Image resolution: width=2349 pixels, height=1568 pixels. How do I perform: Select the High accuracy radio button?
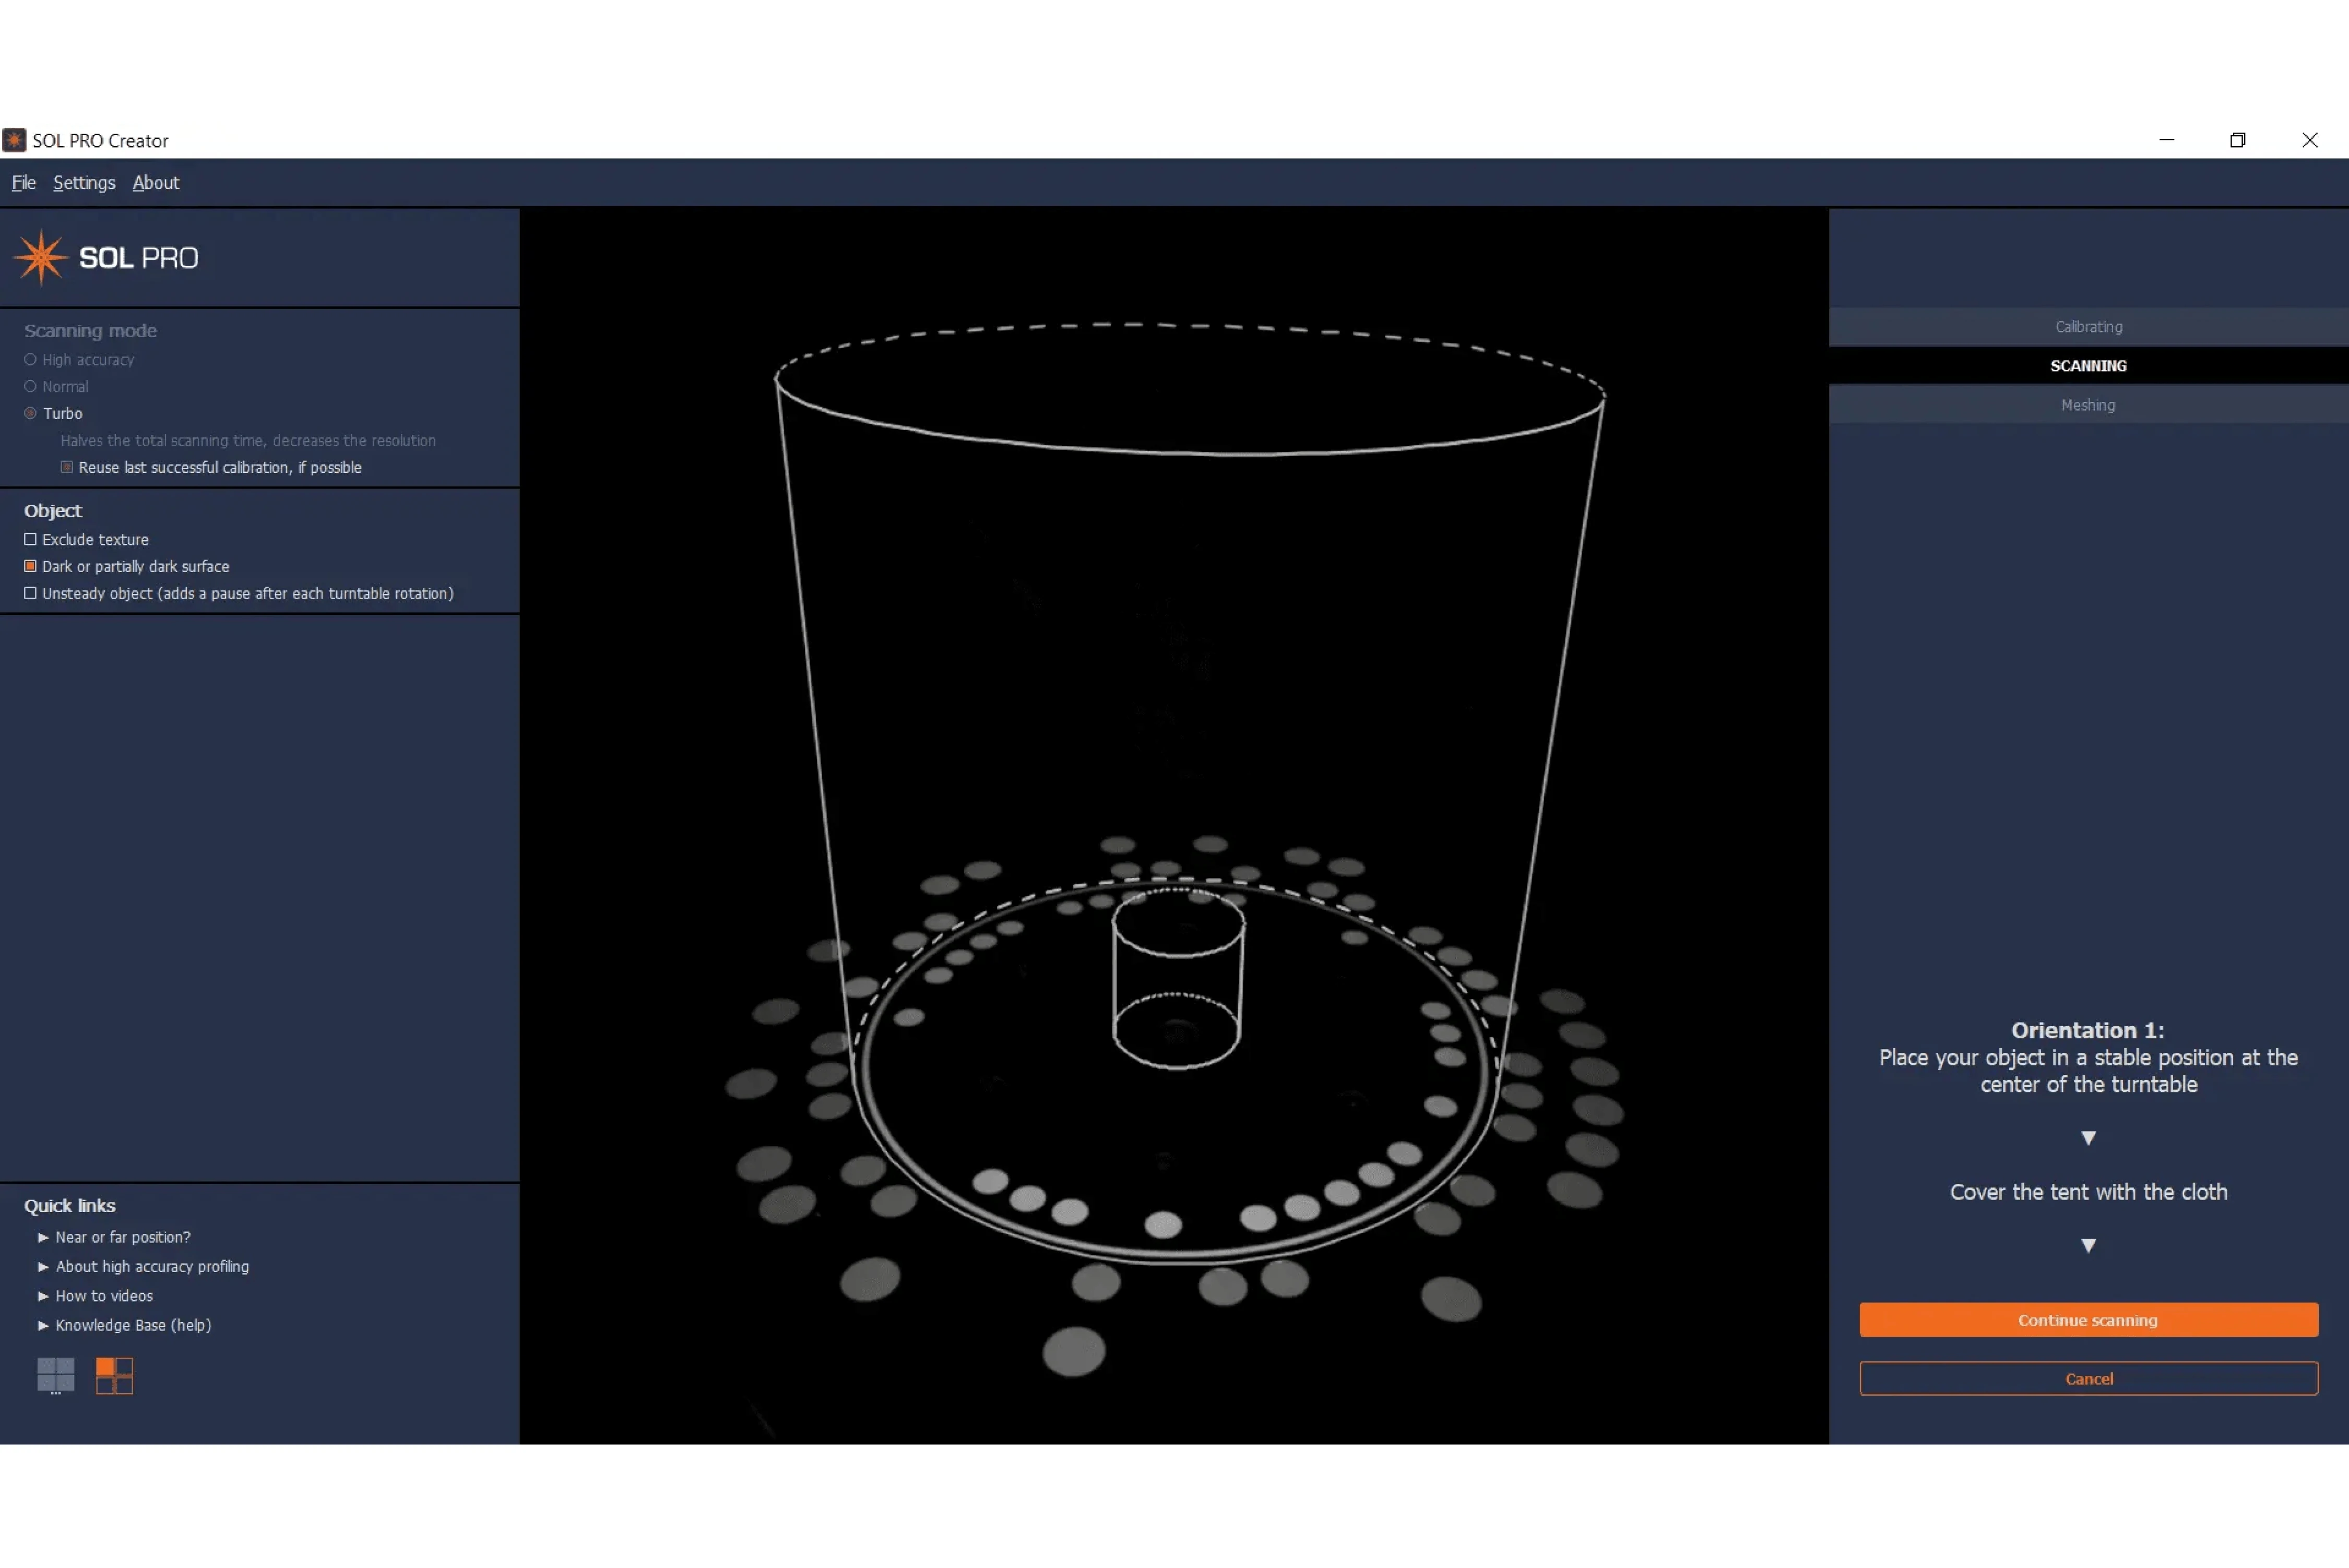(30, 359)
